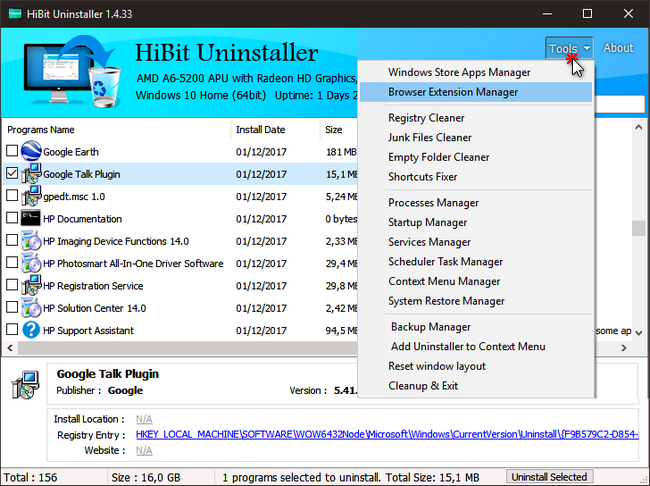The width and height of the screenshot is (650, 486).
Task: Minimize the HiBit Uninstaller window
Action: pyautogui.click(x=547, y=14)
